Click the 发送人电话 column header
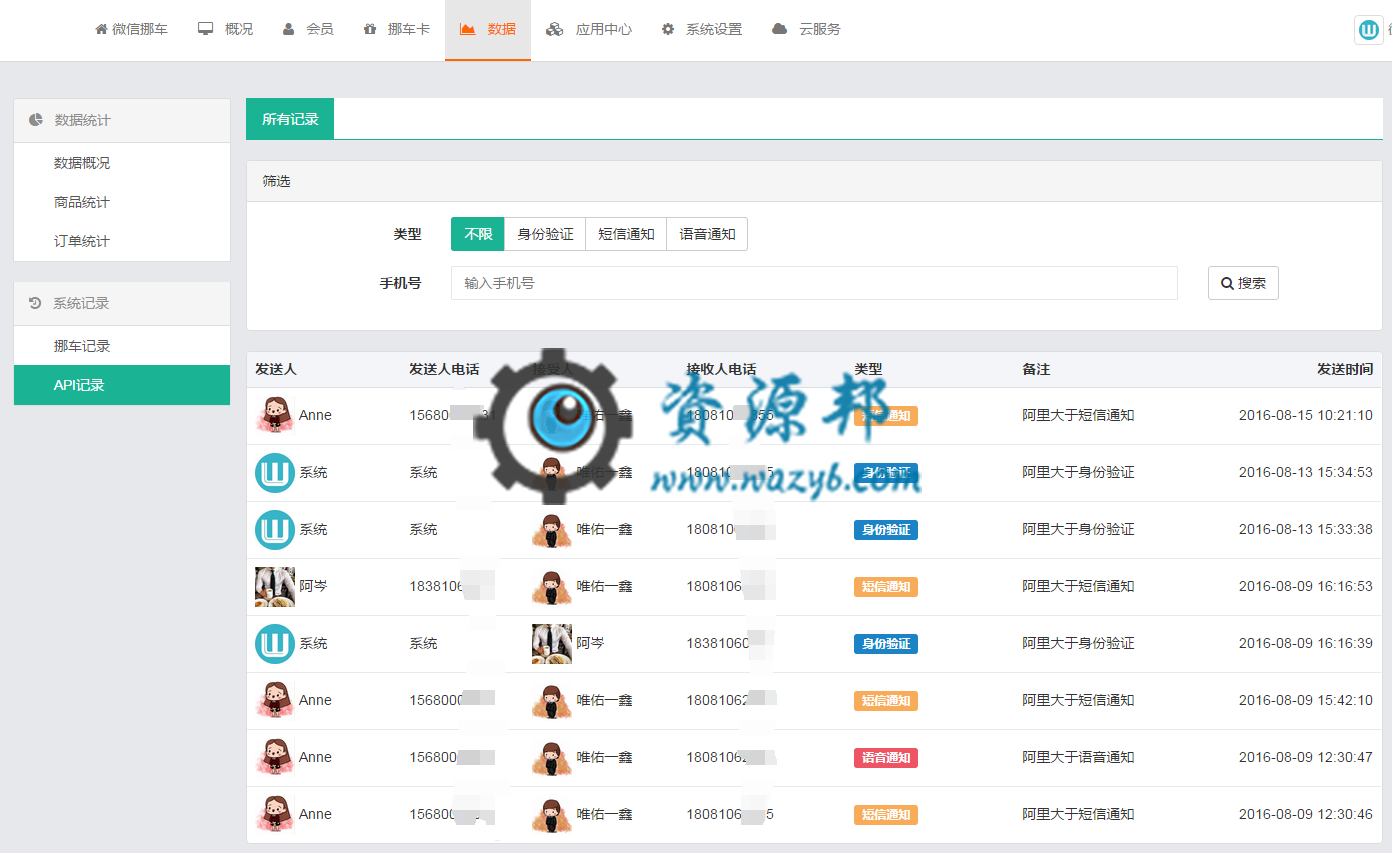Viewport: 1392px width, 853px height. pyautogui.click(x=444, y=369)
